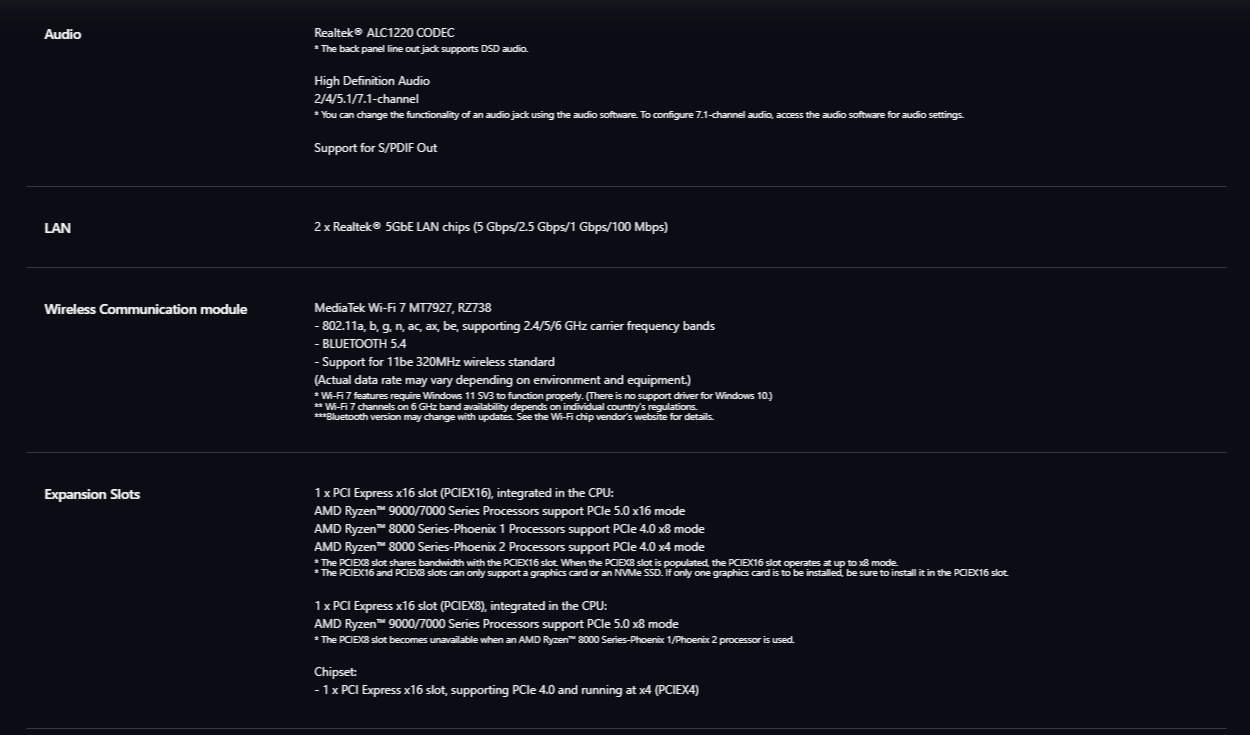1250x735 pixels.
Task: Click the Realtek 5GbE LAN chips line
Action: pyautogui.click(x=491, y=227)
